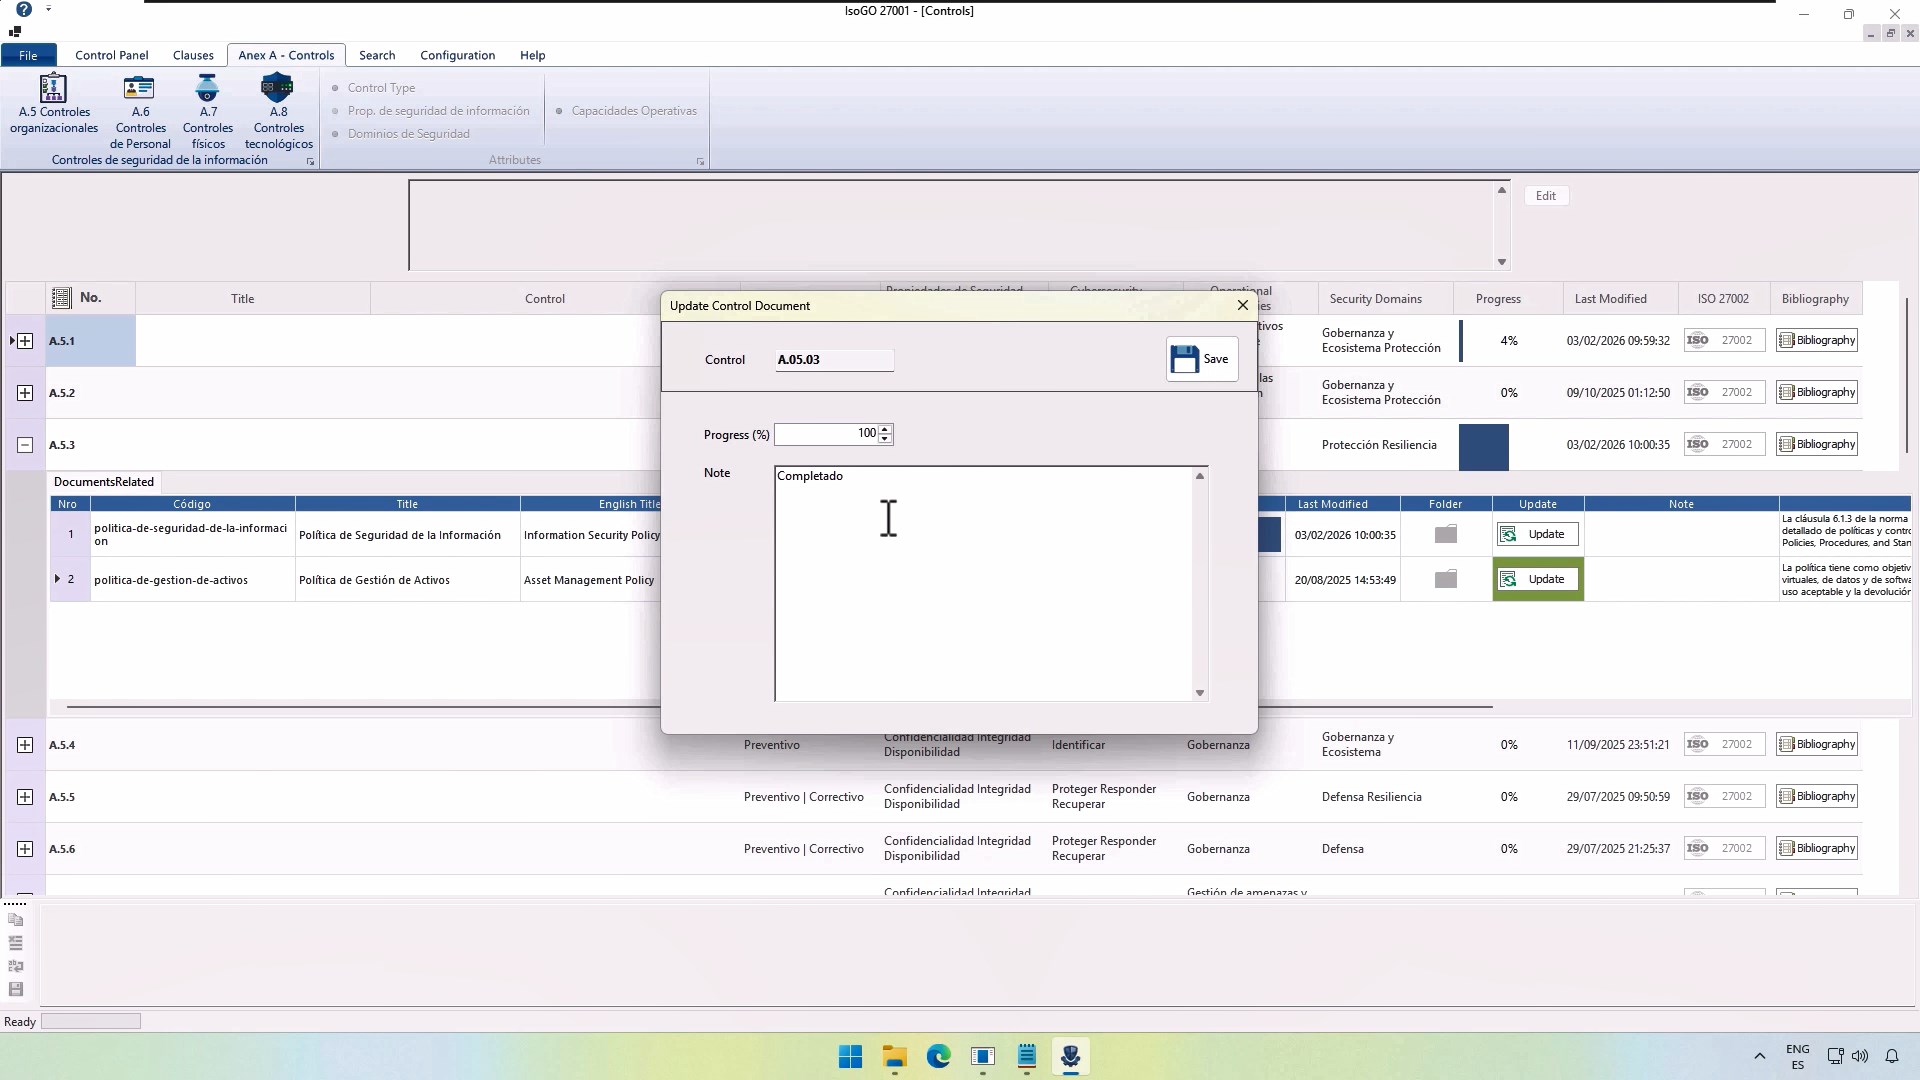1920x1080 pixels.
Task: Click inside the Note text area
Action: [984, 584]
